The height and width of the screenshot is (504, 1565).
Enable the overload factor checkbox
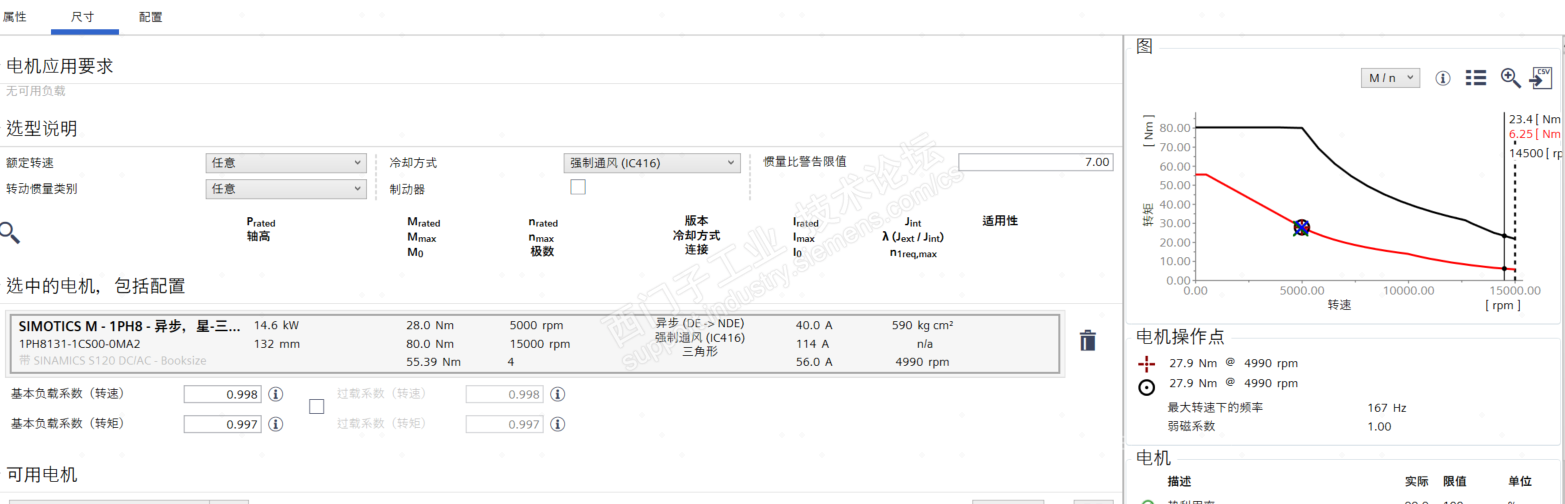(x=317, y=406)
